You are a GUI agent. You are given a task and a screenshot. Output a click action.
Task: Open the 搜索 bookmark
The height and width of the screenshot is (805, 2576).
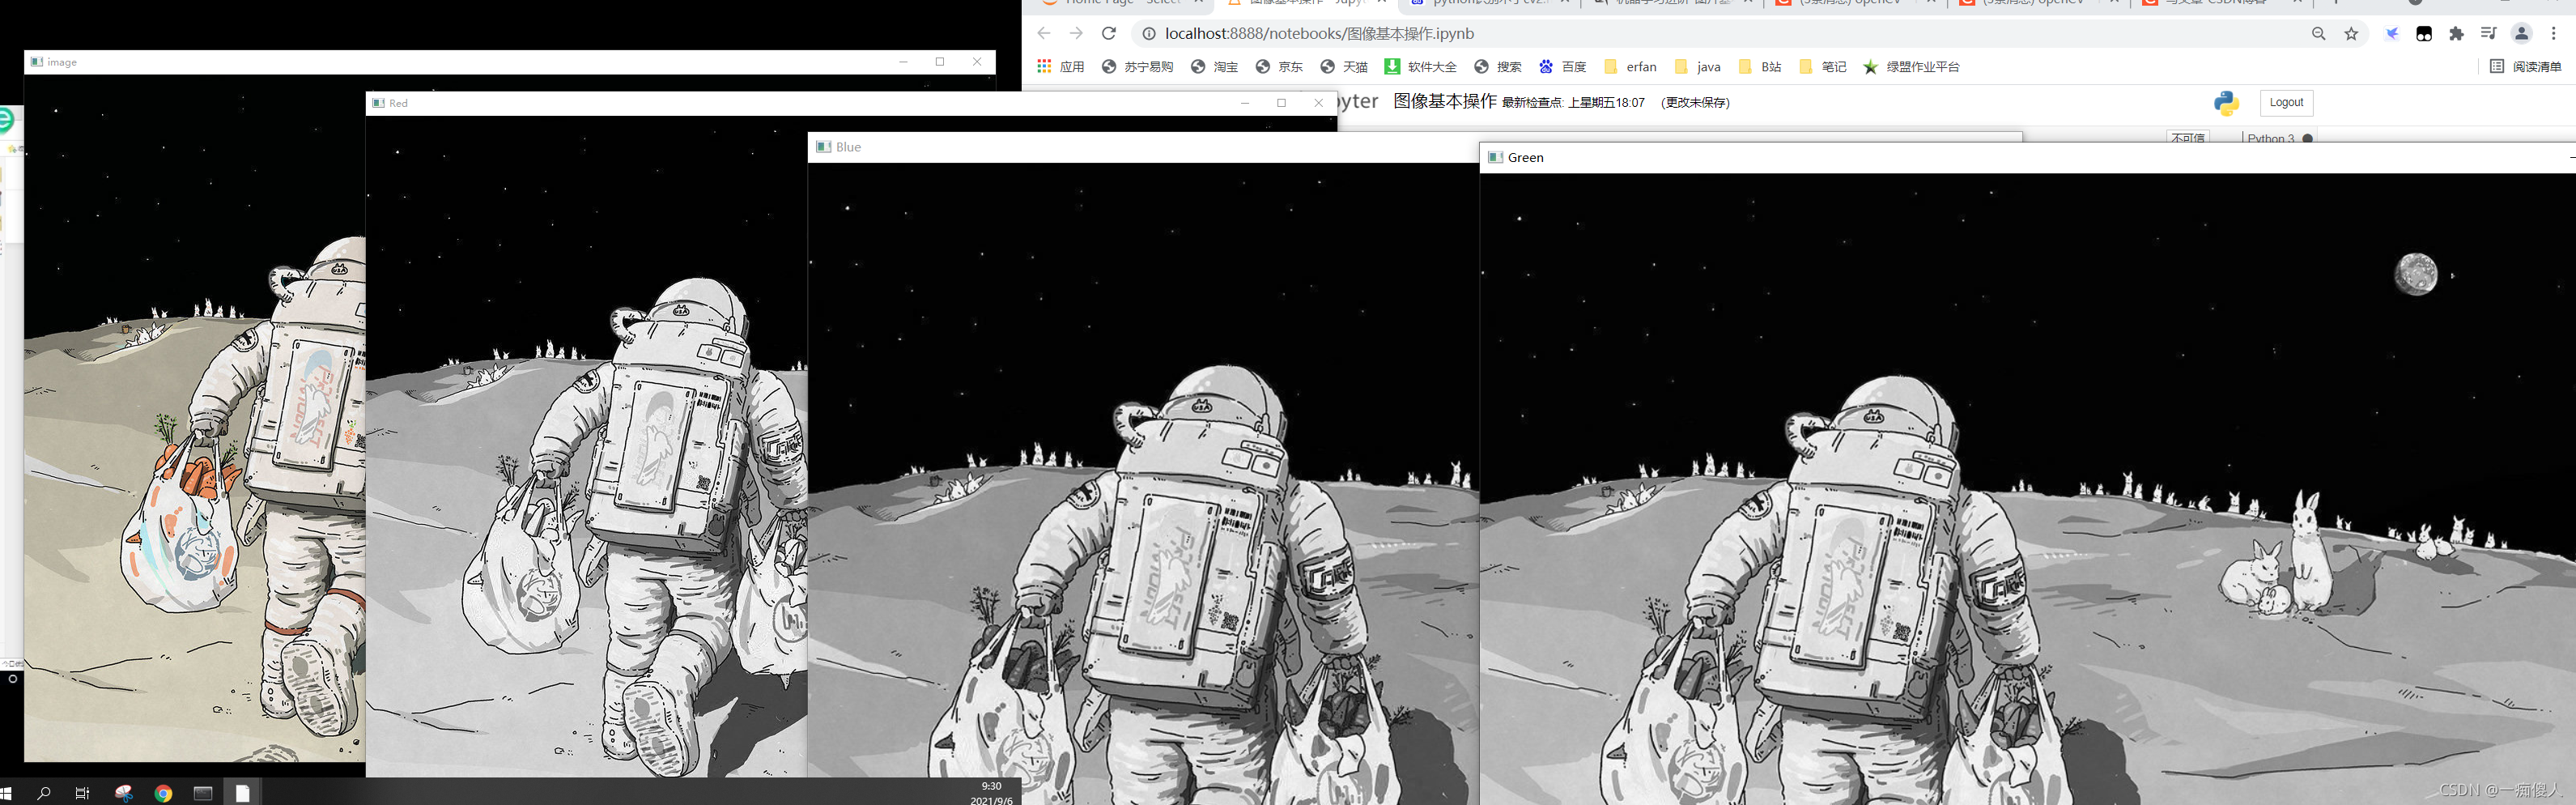pyautogui.click(x=1498, y=67)
